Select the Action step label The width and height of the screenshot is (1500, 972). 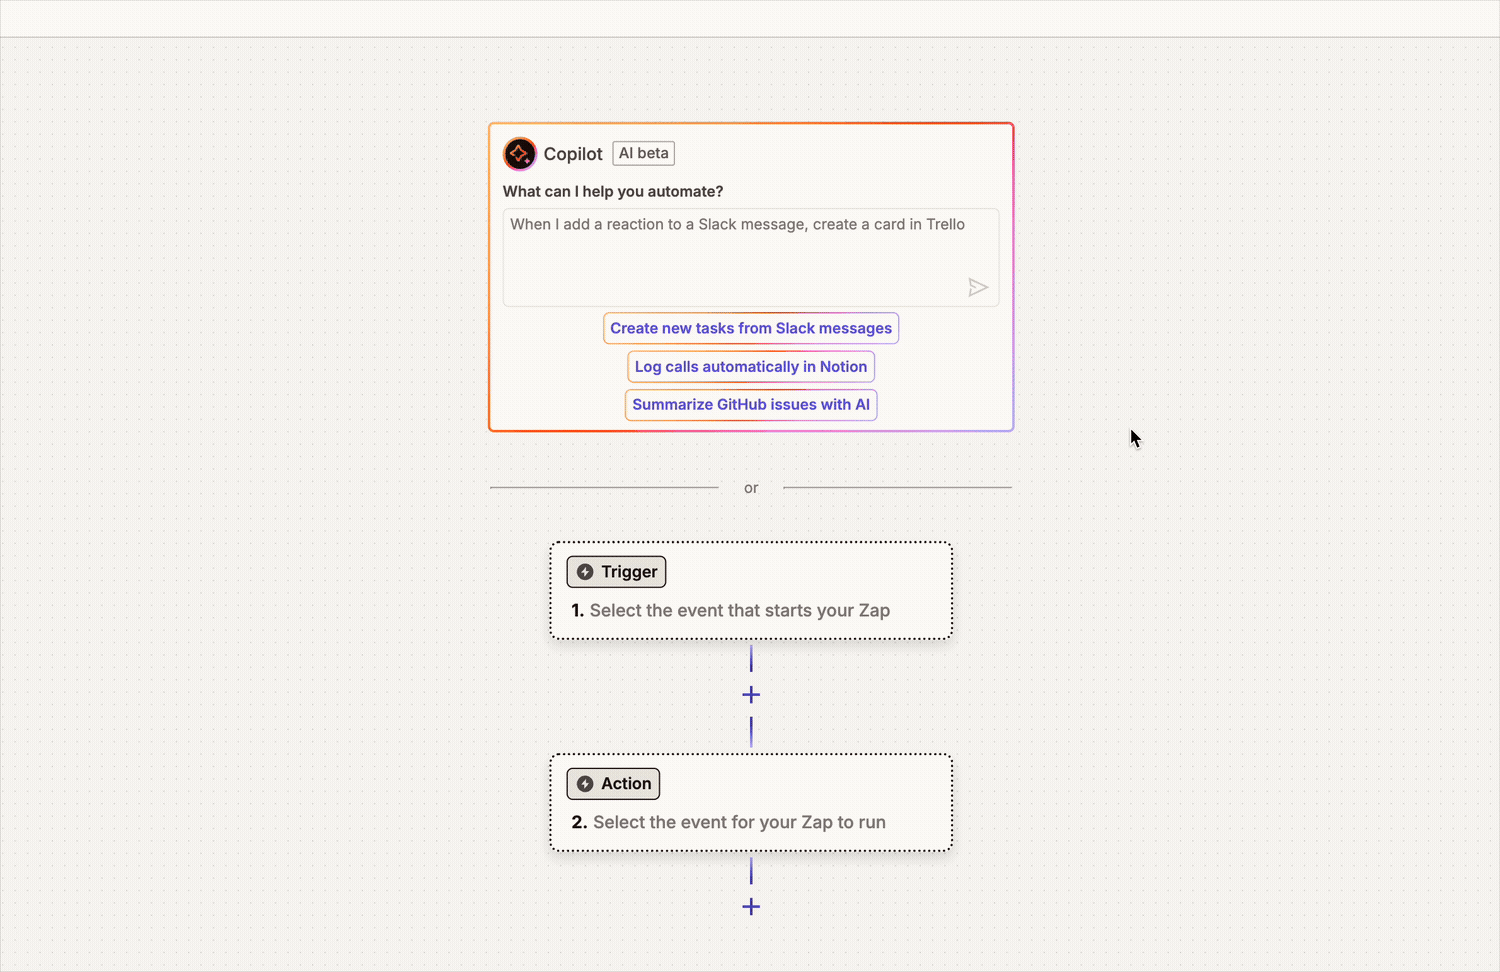[612, 783]
